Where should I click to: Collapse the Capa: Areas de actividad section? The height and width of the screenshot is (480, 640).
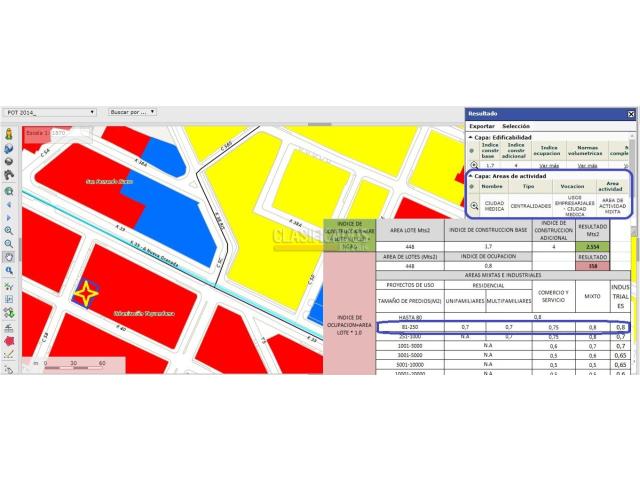coord(471,175)
